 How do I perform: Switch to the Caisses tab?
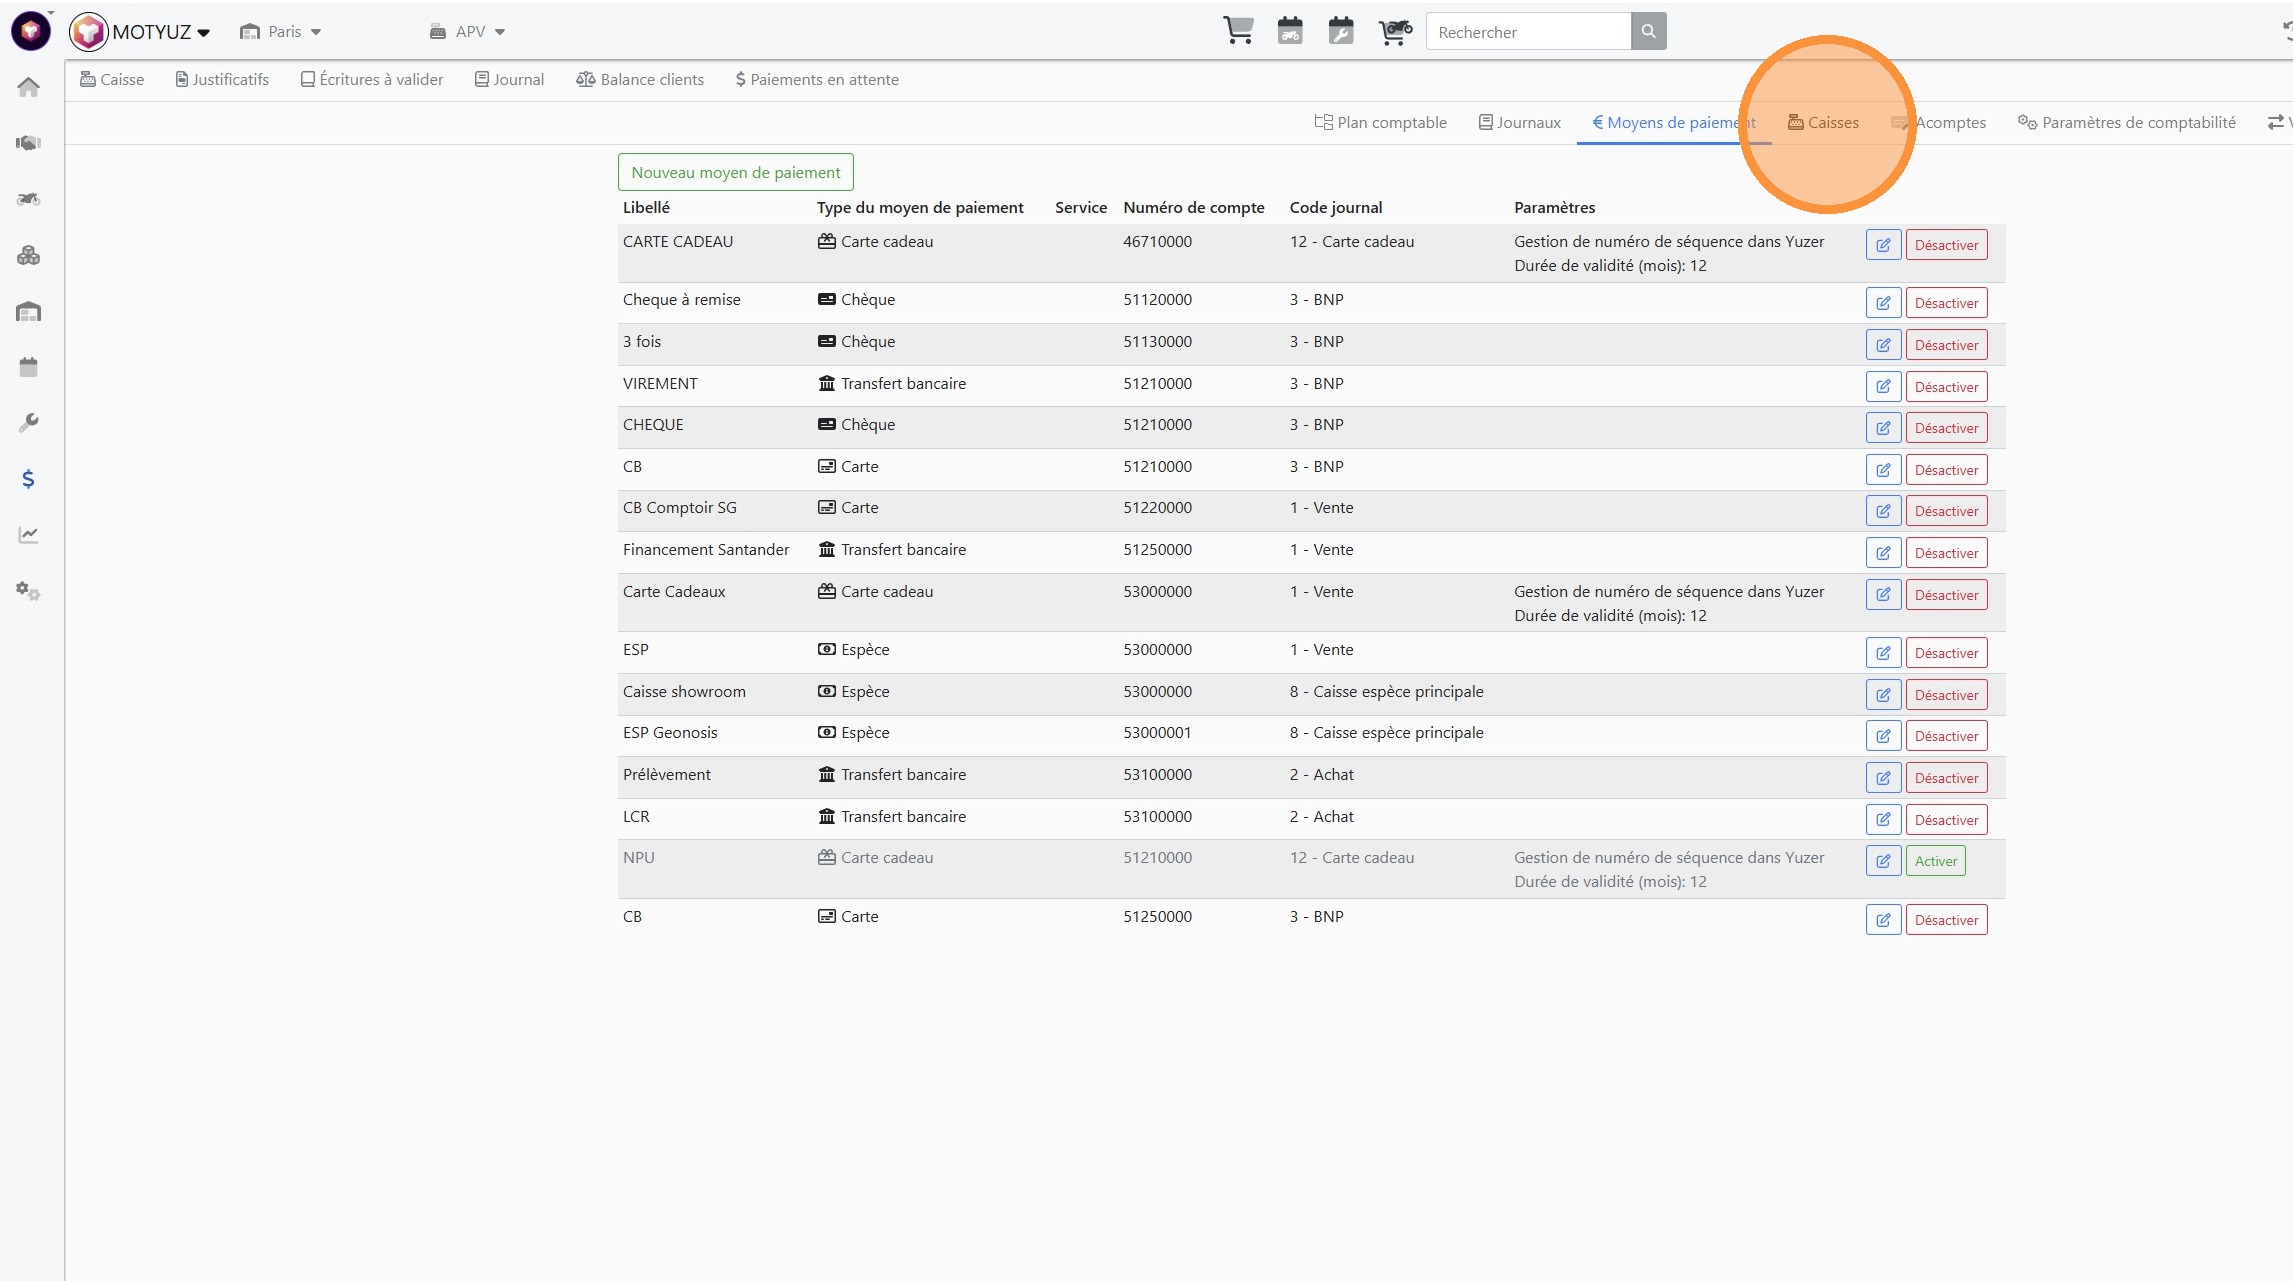(1823, 122)
